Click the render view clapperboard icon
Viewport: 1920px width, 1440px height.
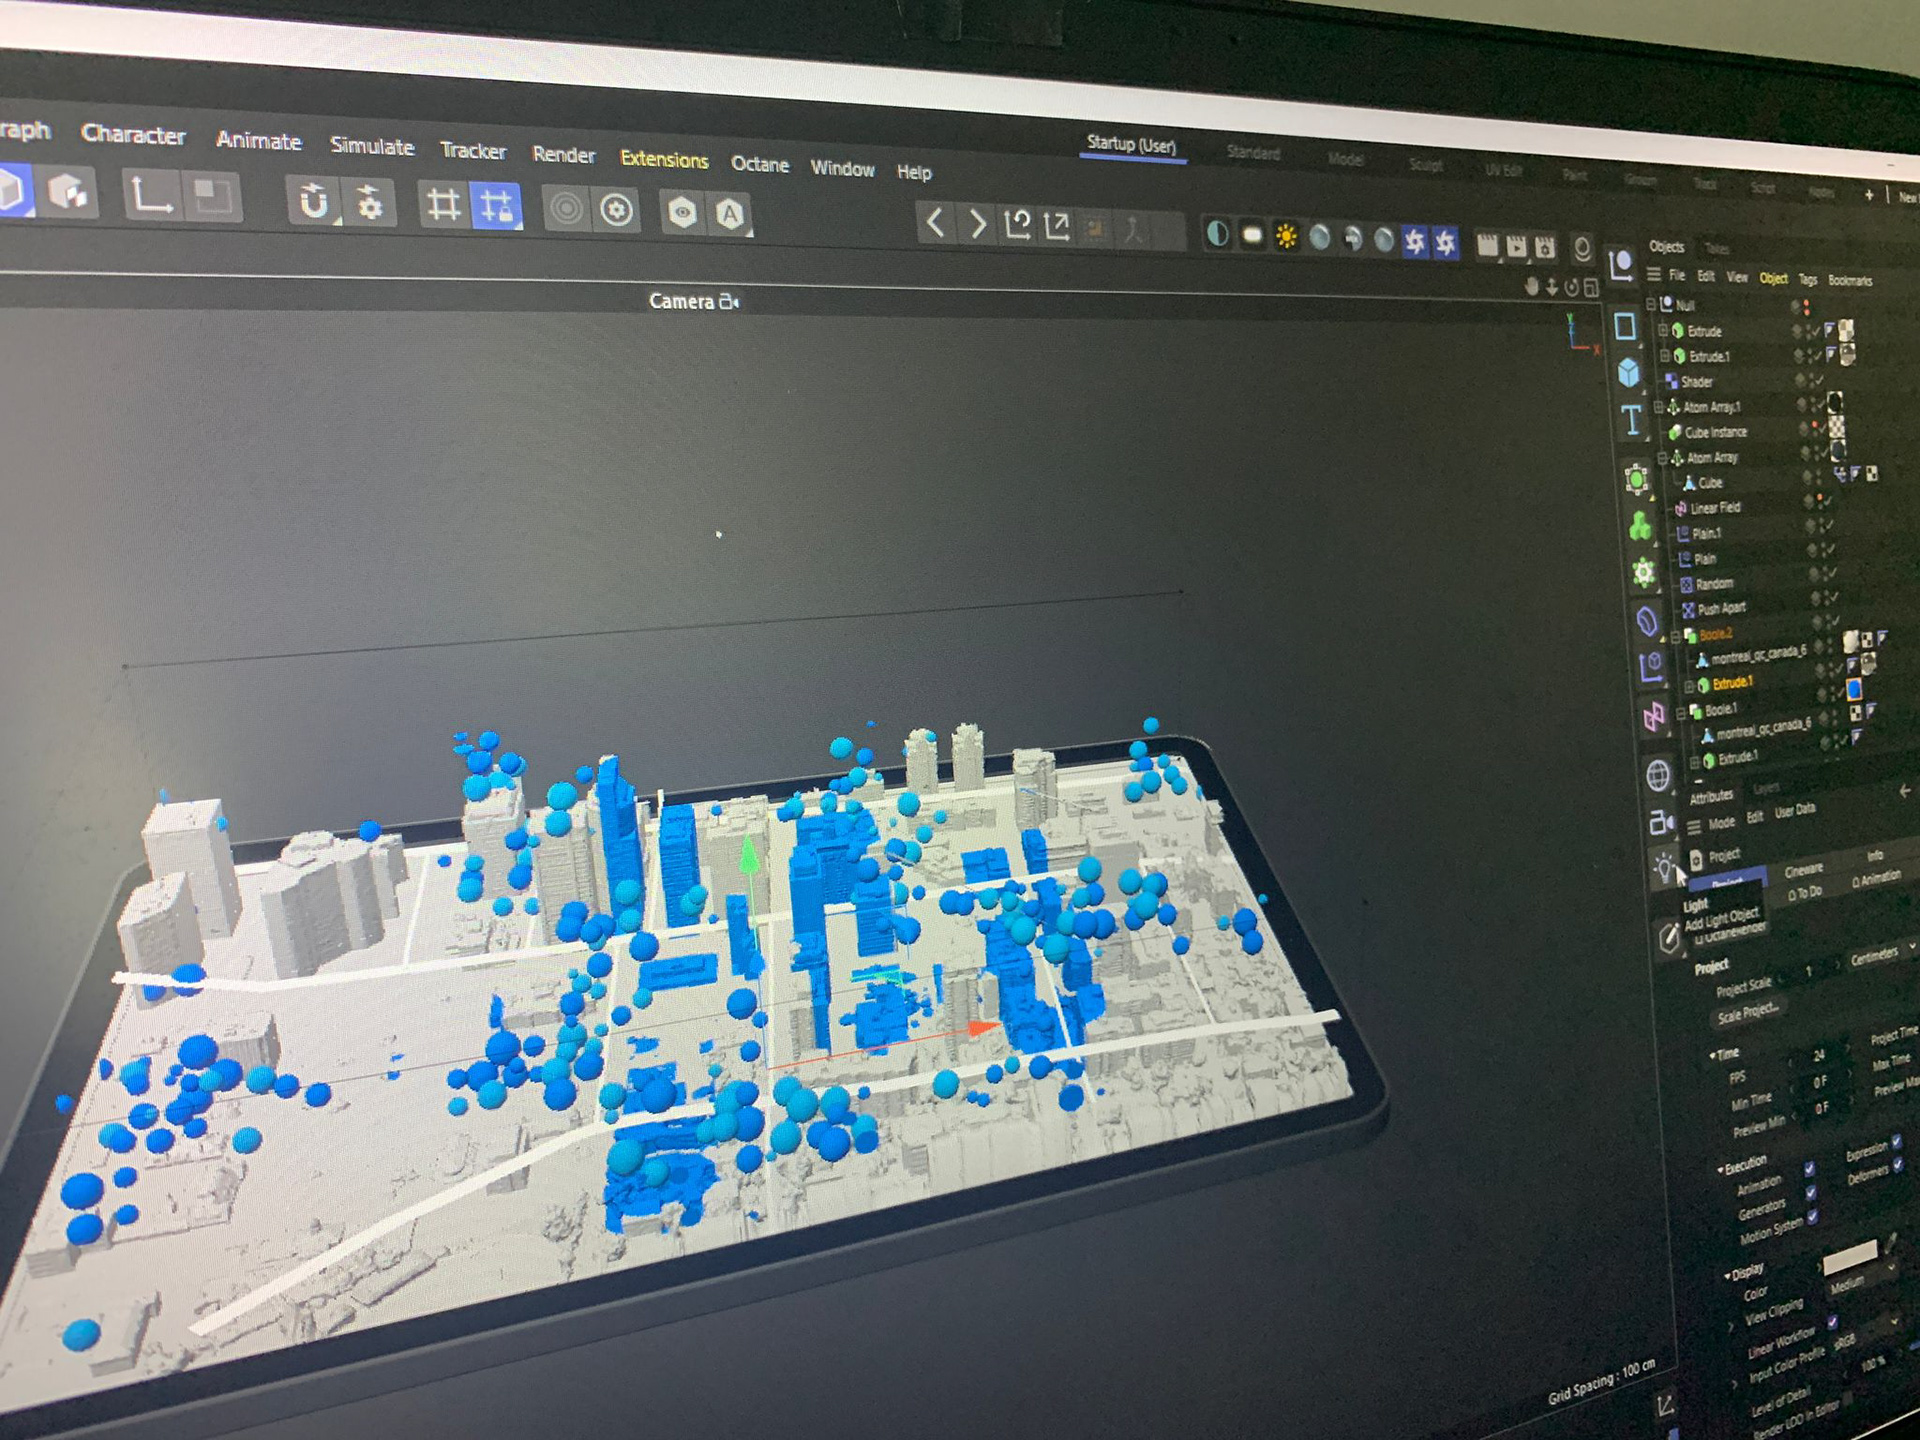(1487, 245)
